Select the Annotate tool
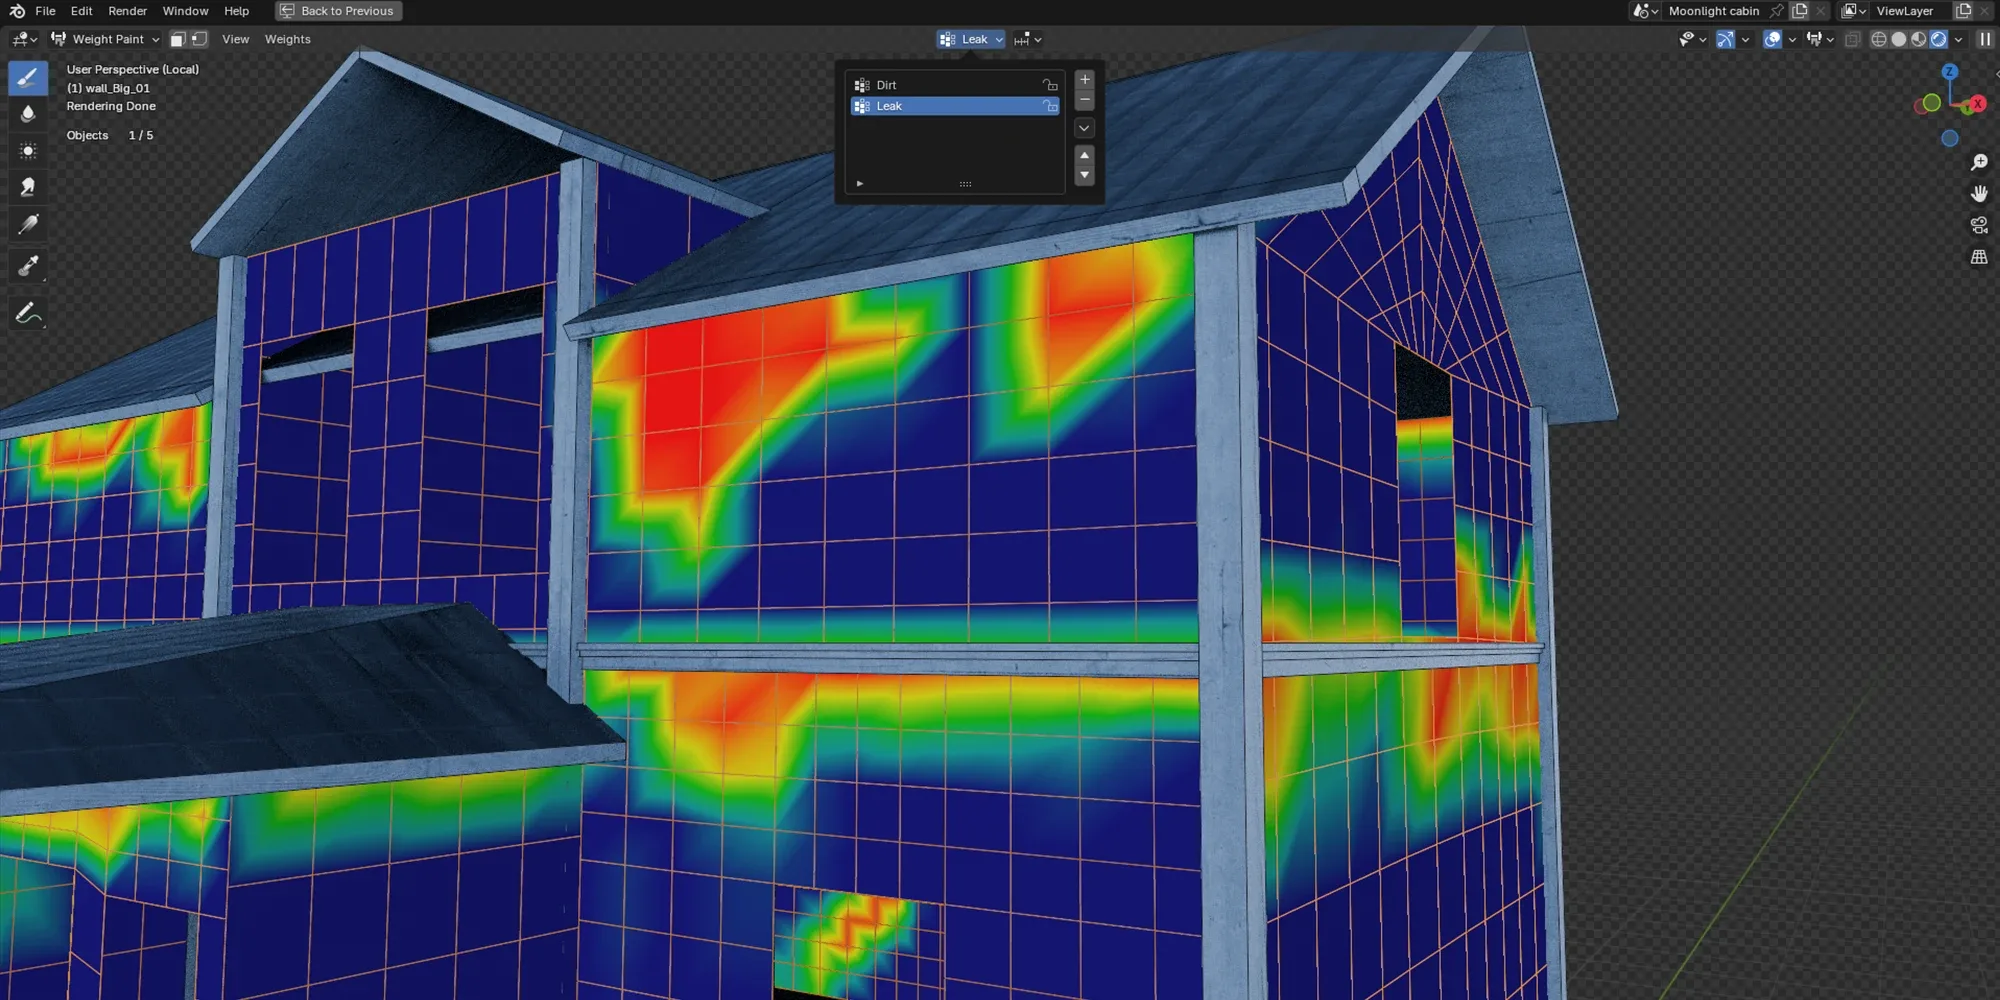Viewport: 2000px width, 1000px height. [x=27, y=313]
